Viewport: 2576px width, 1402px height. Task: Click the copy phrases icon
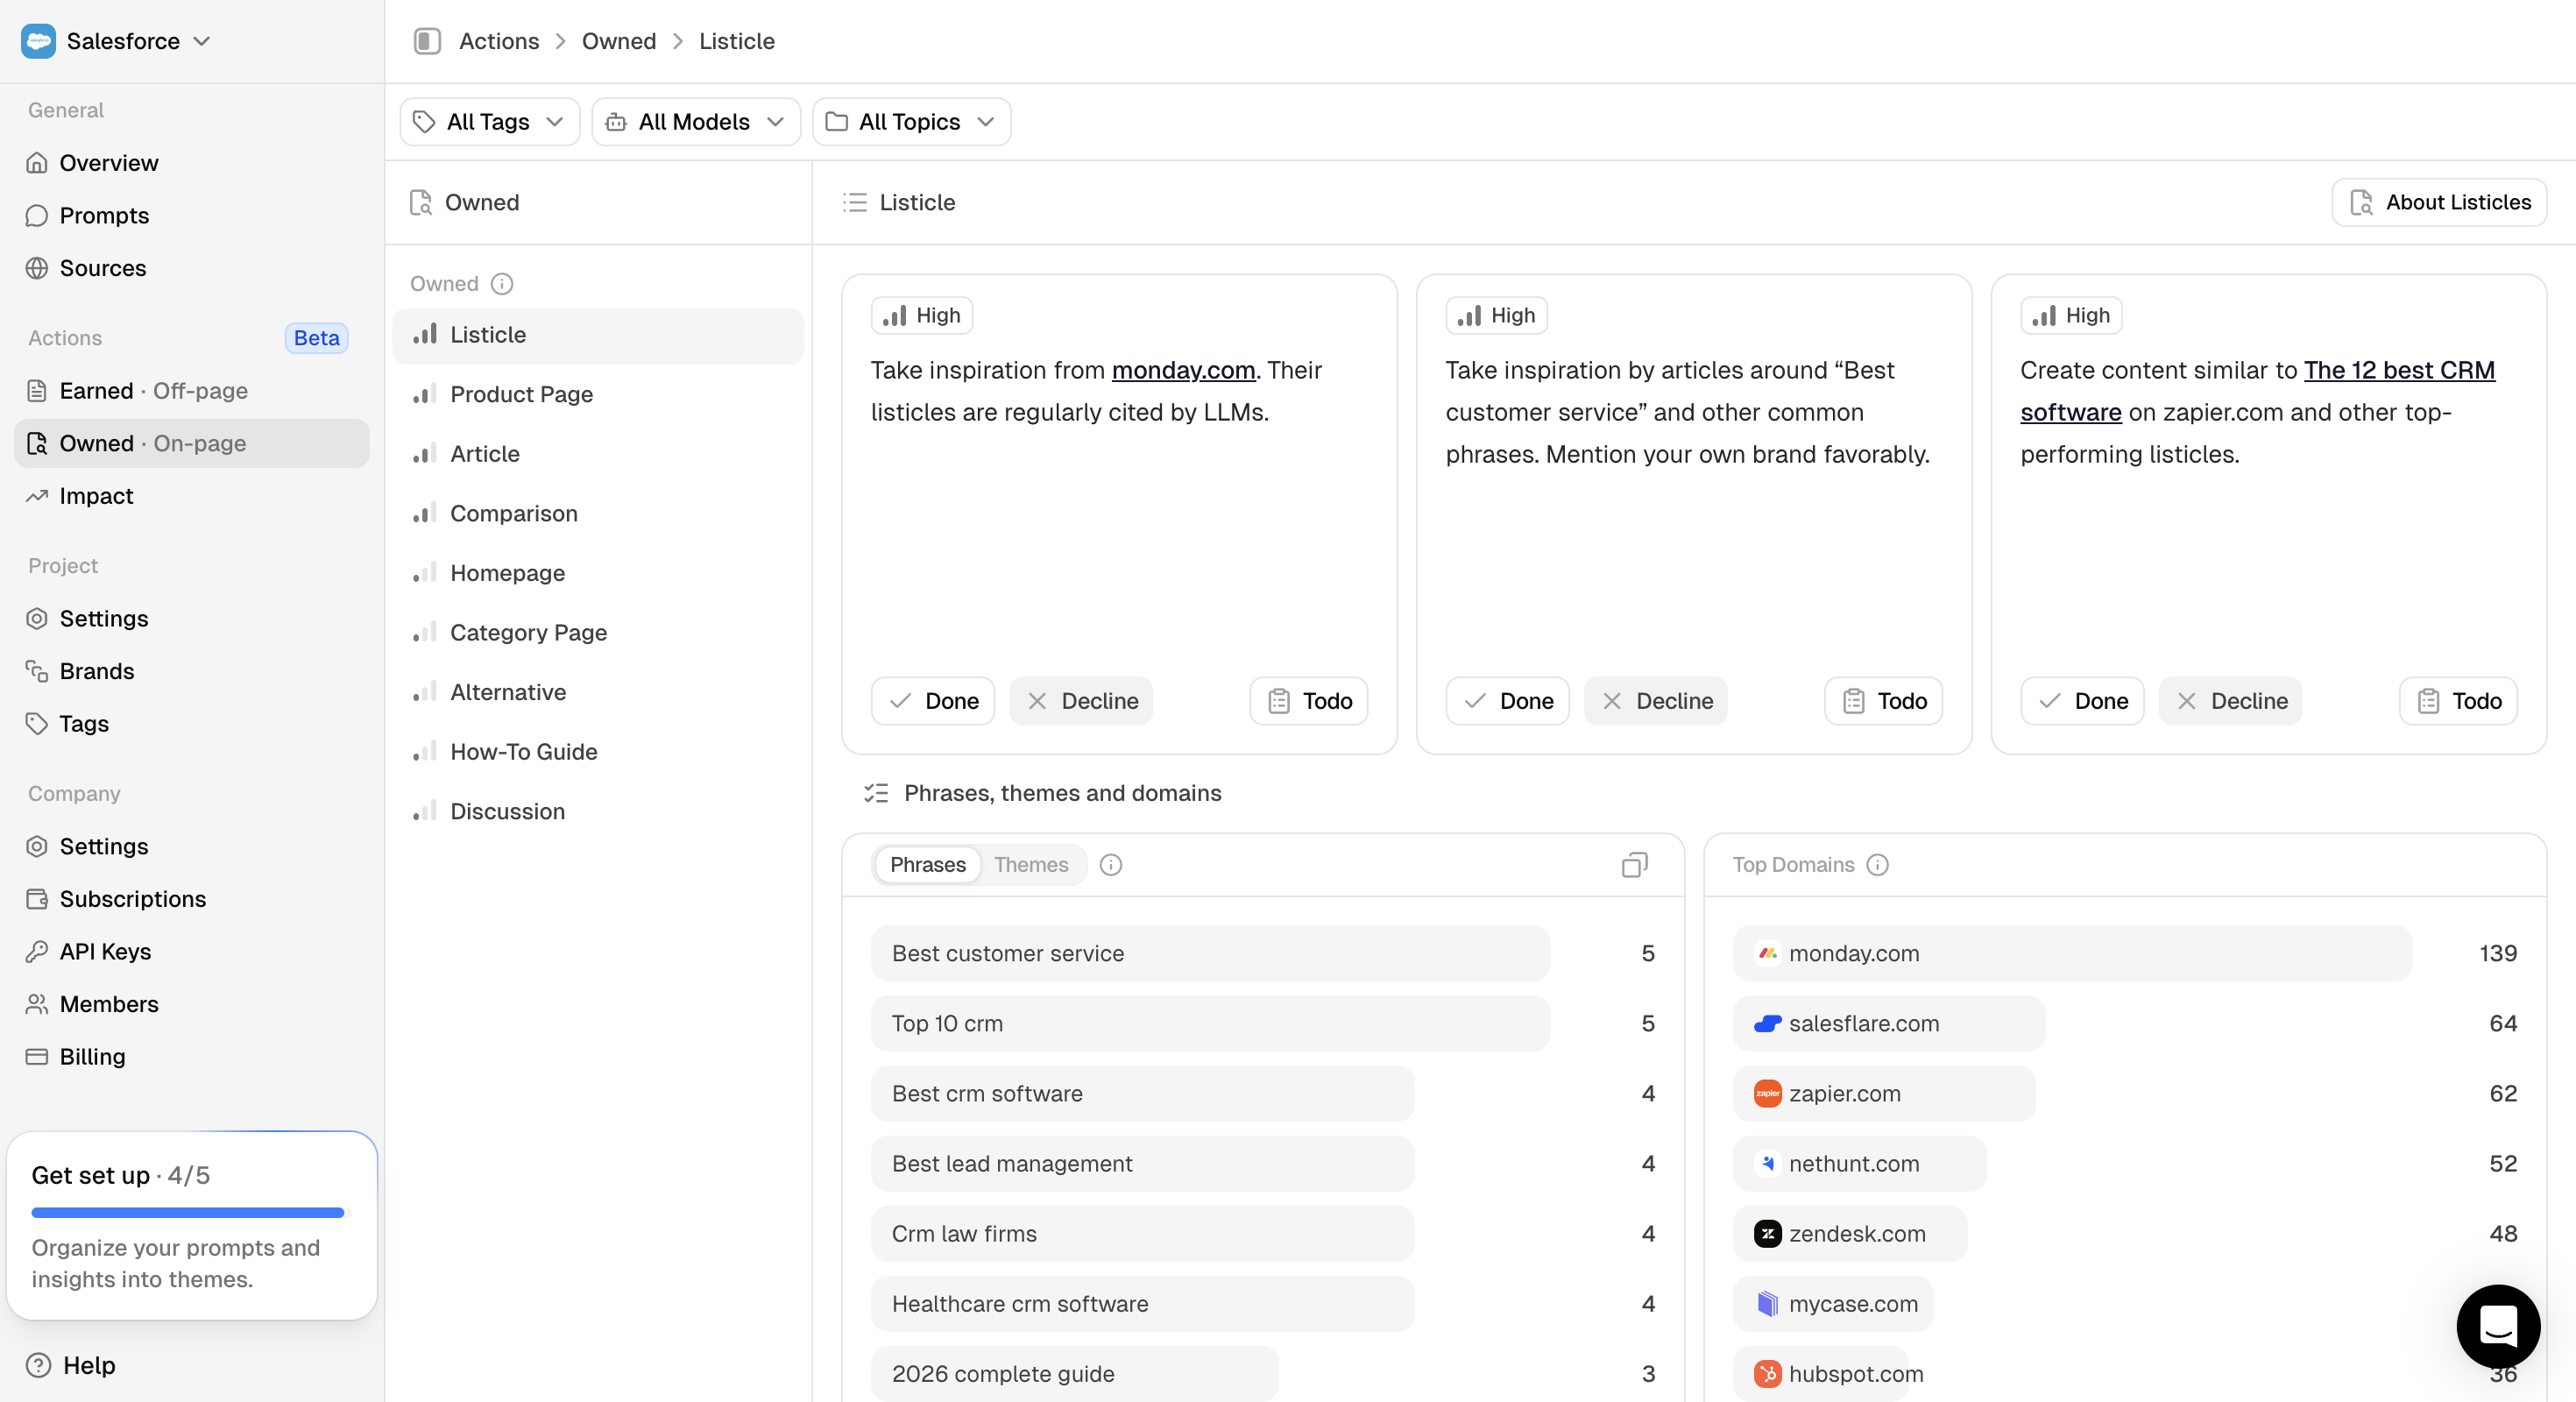coord(1634,865)
